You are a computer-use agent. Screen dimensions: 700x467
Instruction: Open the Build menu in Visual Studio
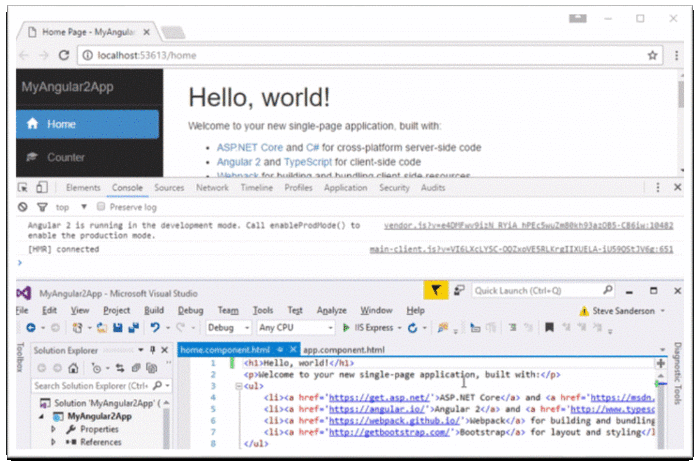(x=154, y=310)
